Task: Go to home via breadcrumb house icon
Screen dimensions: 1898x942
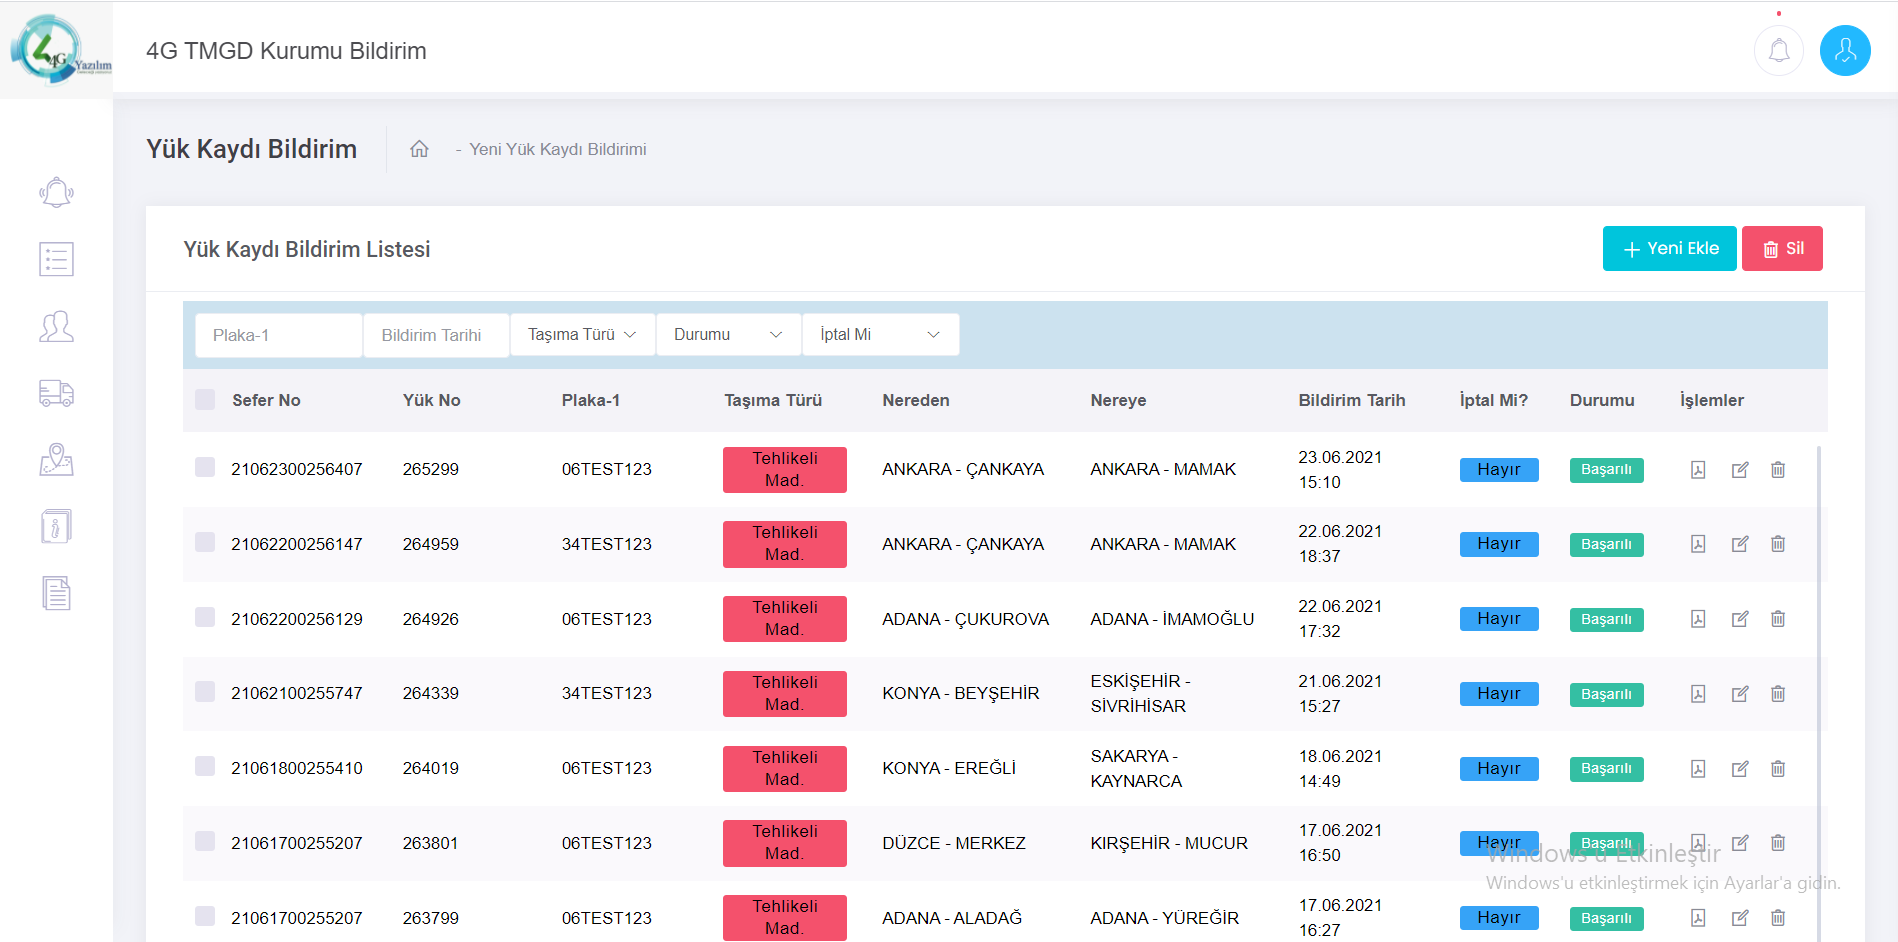Action: click(419, 149)
